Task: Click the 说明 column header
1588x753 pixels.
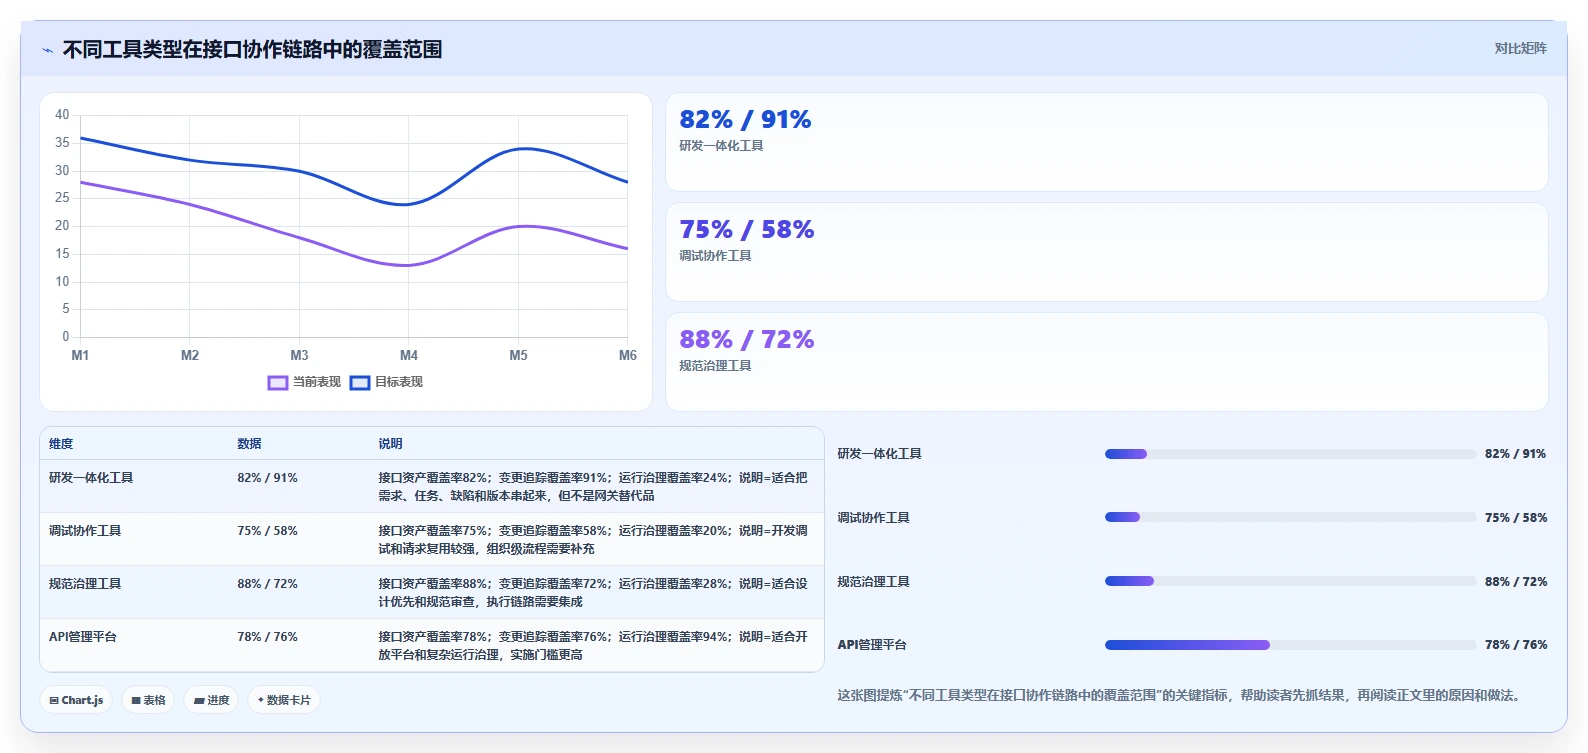Action: point(390,444)
